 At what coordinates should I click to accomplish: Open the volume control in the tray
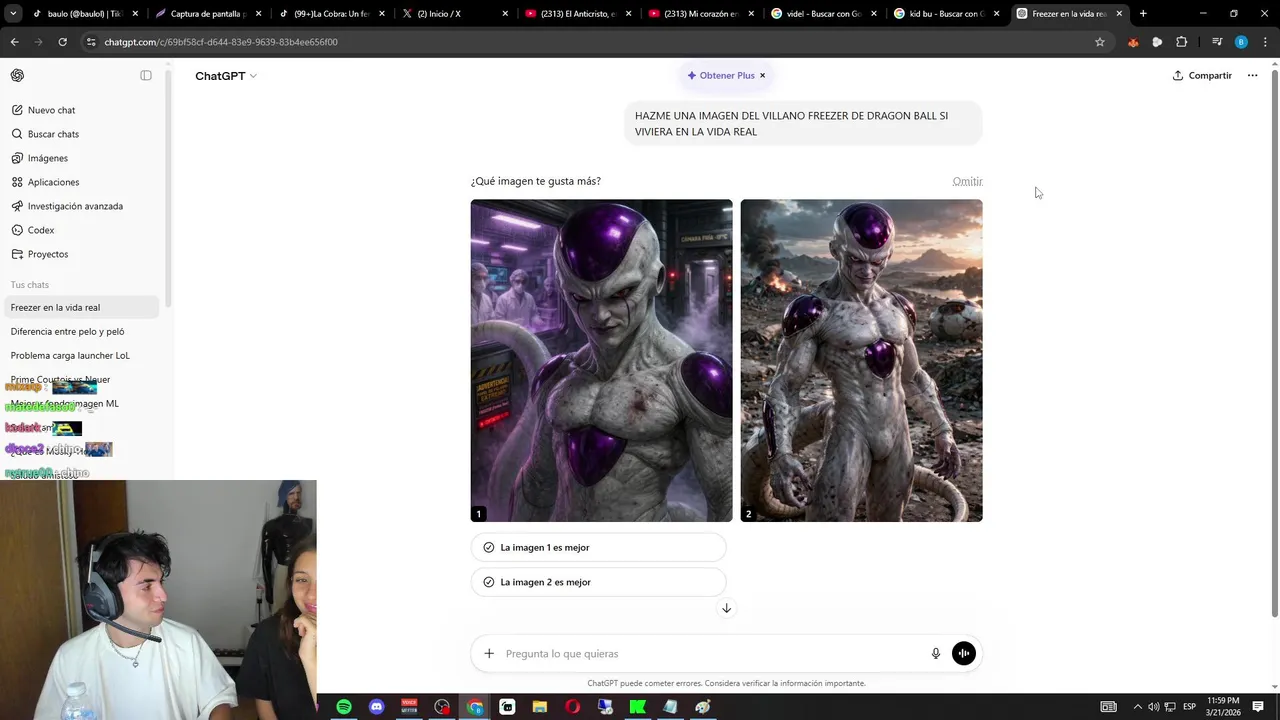[1153, 707]
